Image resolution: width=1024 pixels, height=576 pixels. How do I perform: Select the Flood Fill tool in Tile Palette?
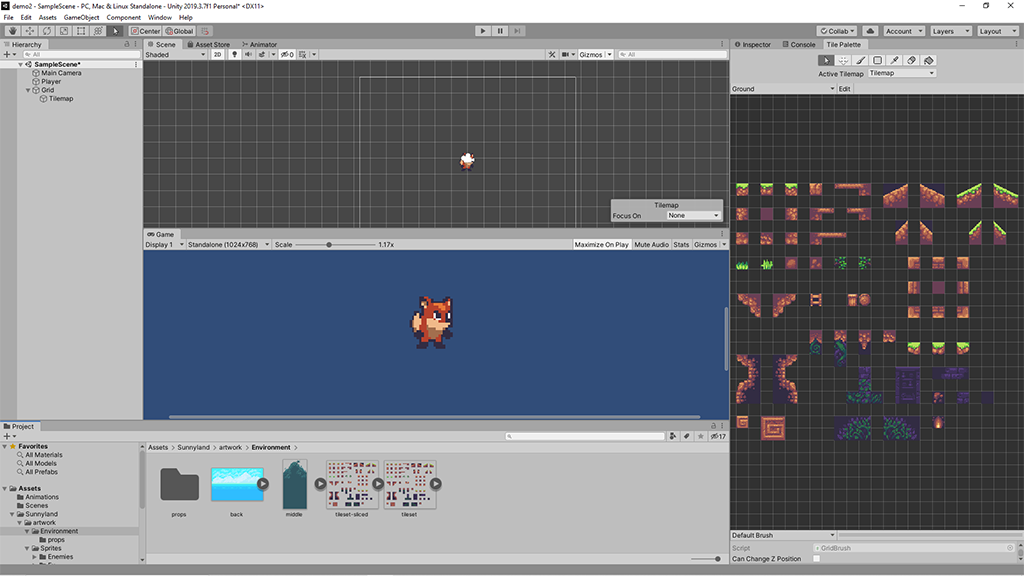928,60
